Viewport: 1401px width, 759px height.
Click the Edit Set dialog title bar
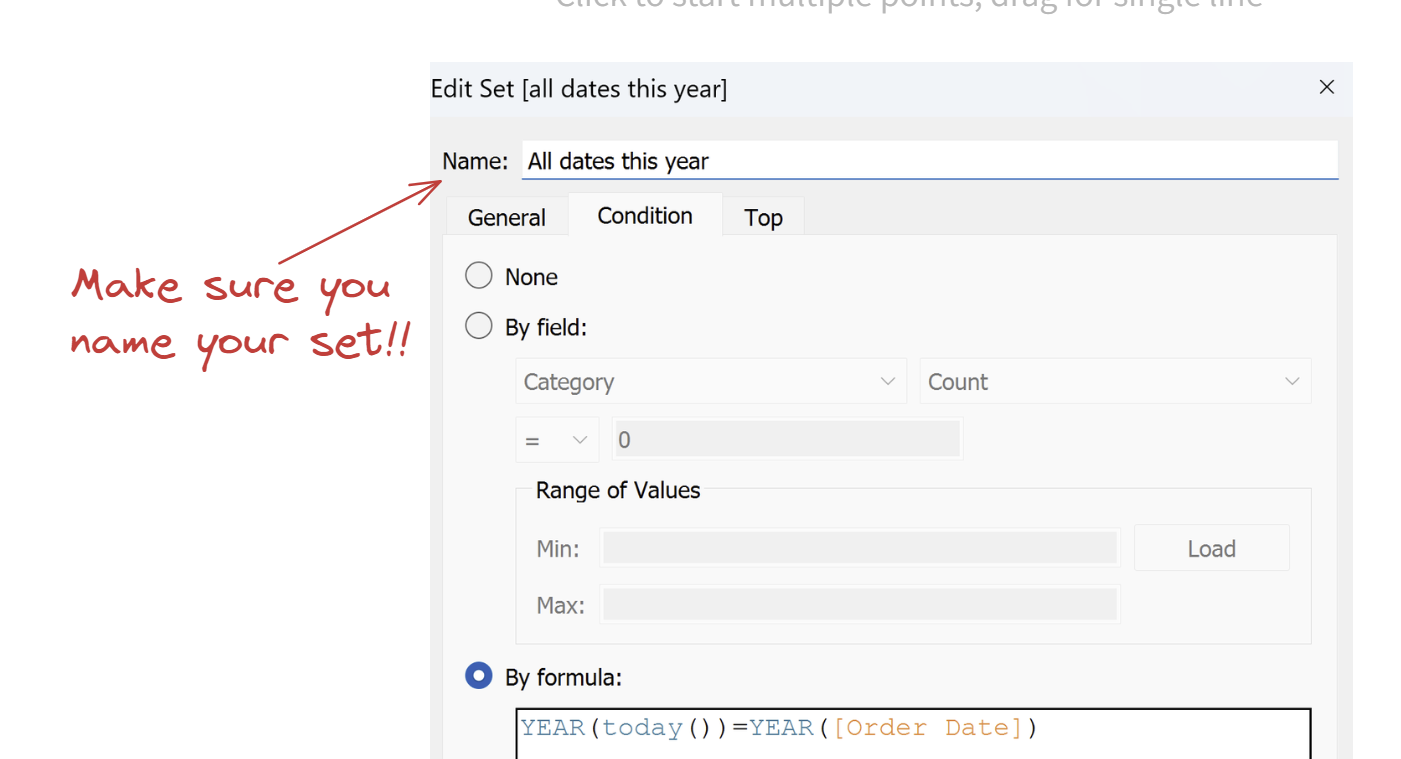(x=800, y=89)
